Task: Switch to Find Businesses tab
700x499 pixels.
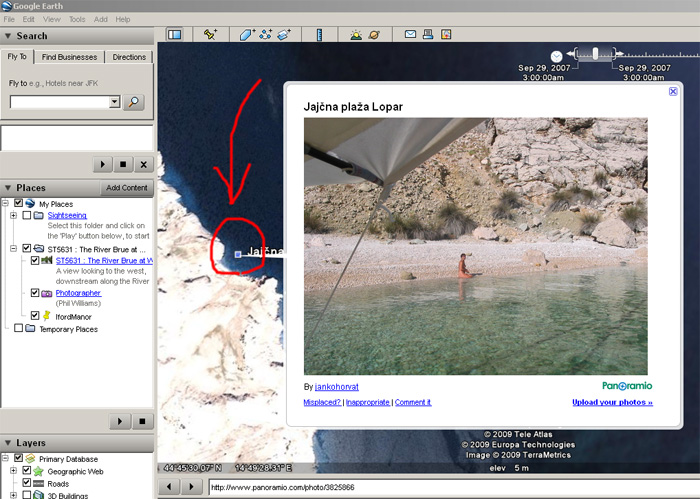Action: click(x=69, y=57)
